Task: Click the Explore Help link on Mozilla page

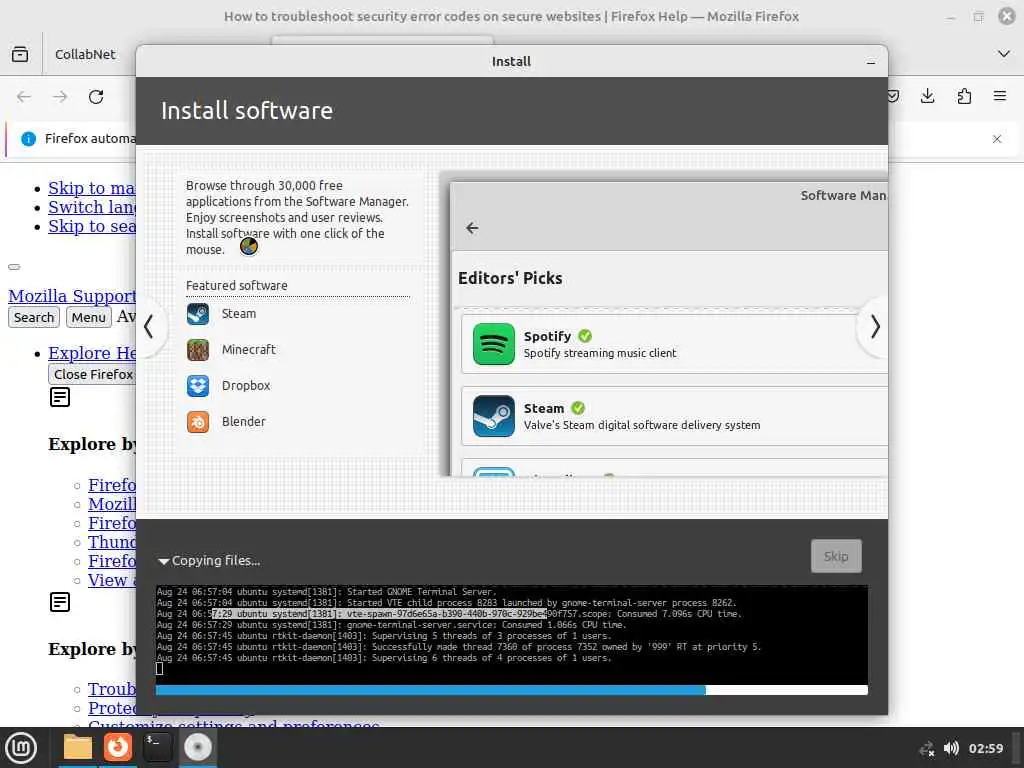Action: pyautogui.click(x=92, y=353)
